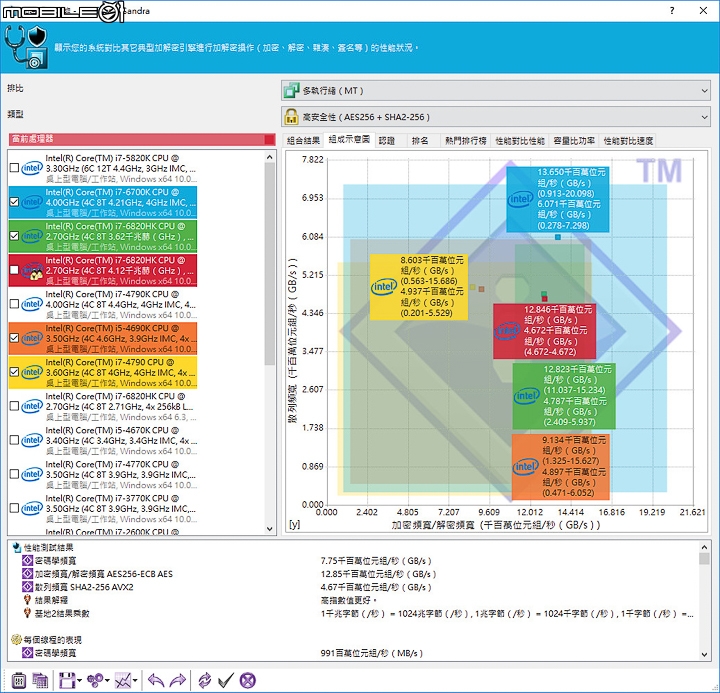Switch to the 組合結果 tab
The width and height of the screenshot is (720, 693).
click(x=303, y=141)
